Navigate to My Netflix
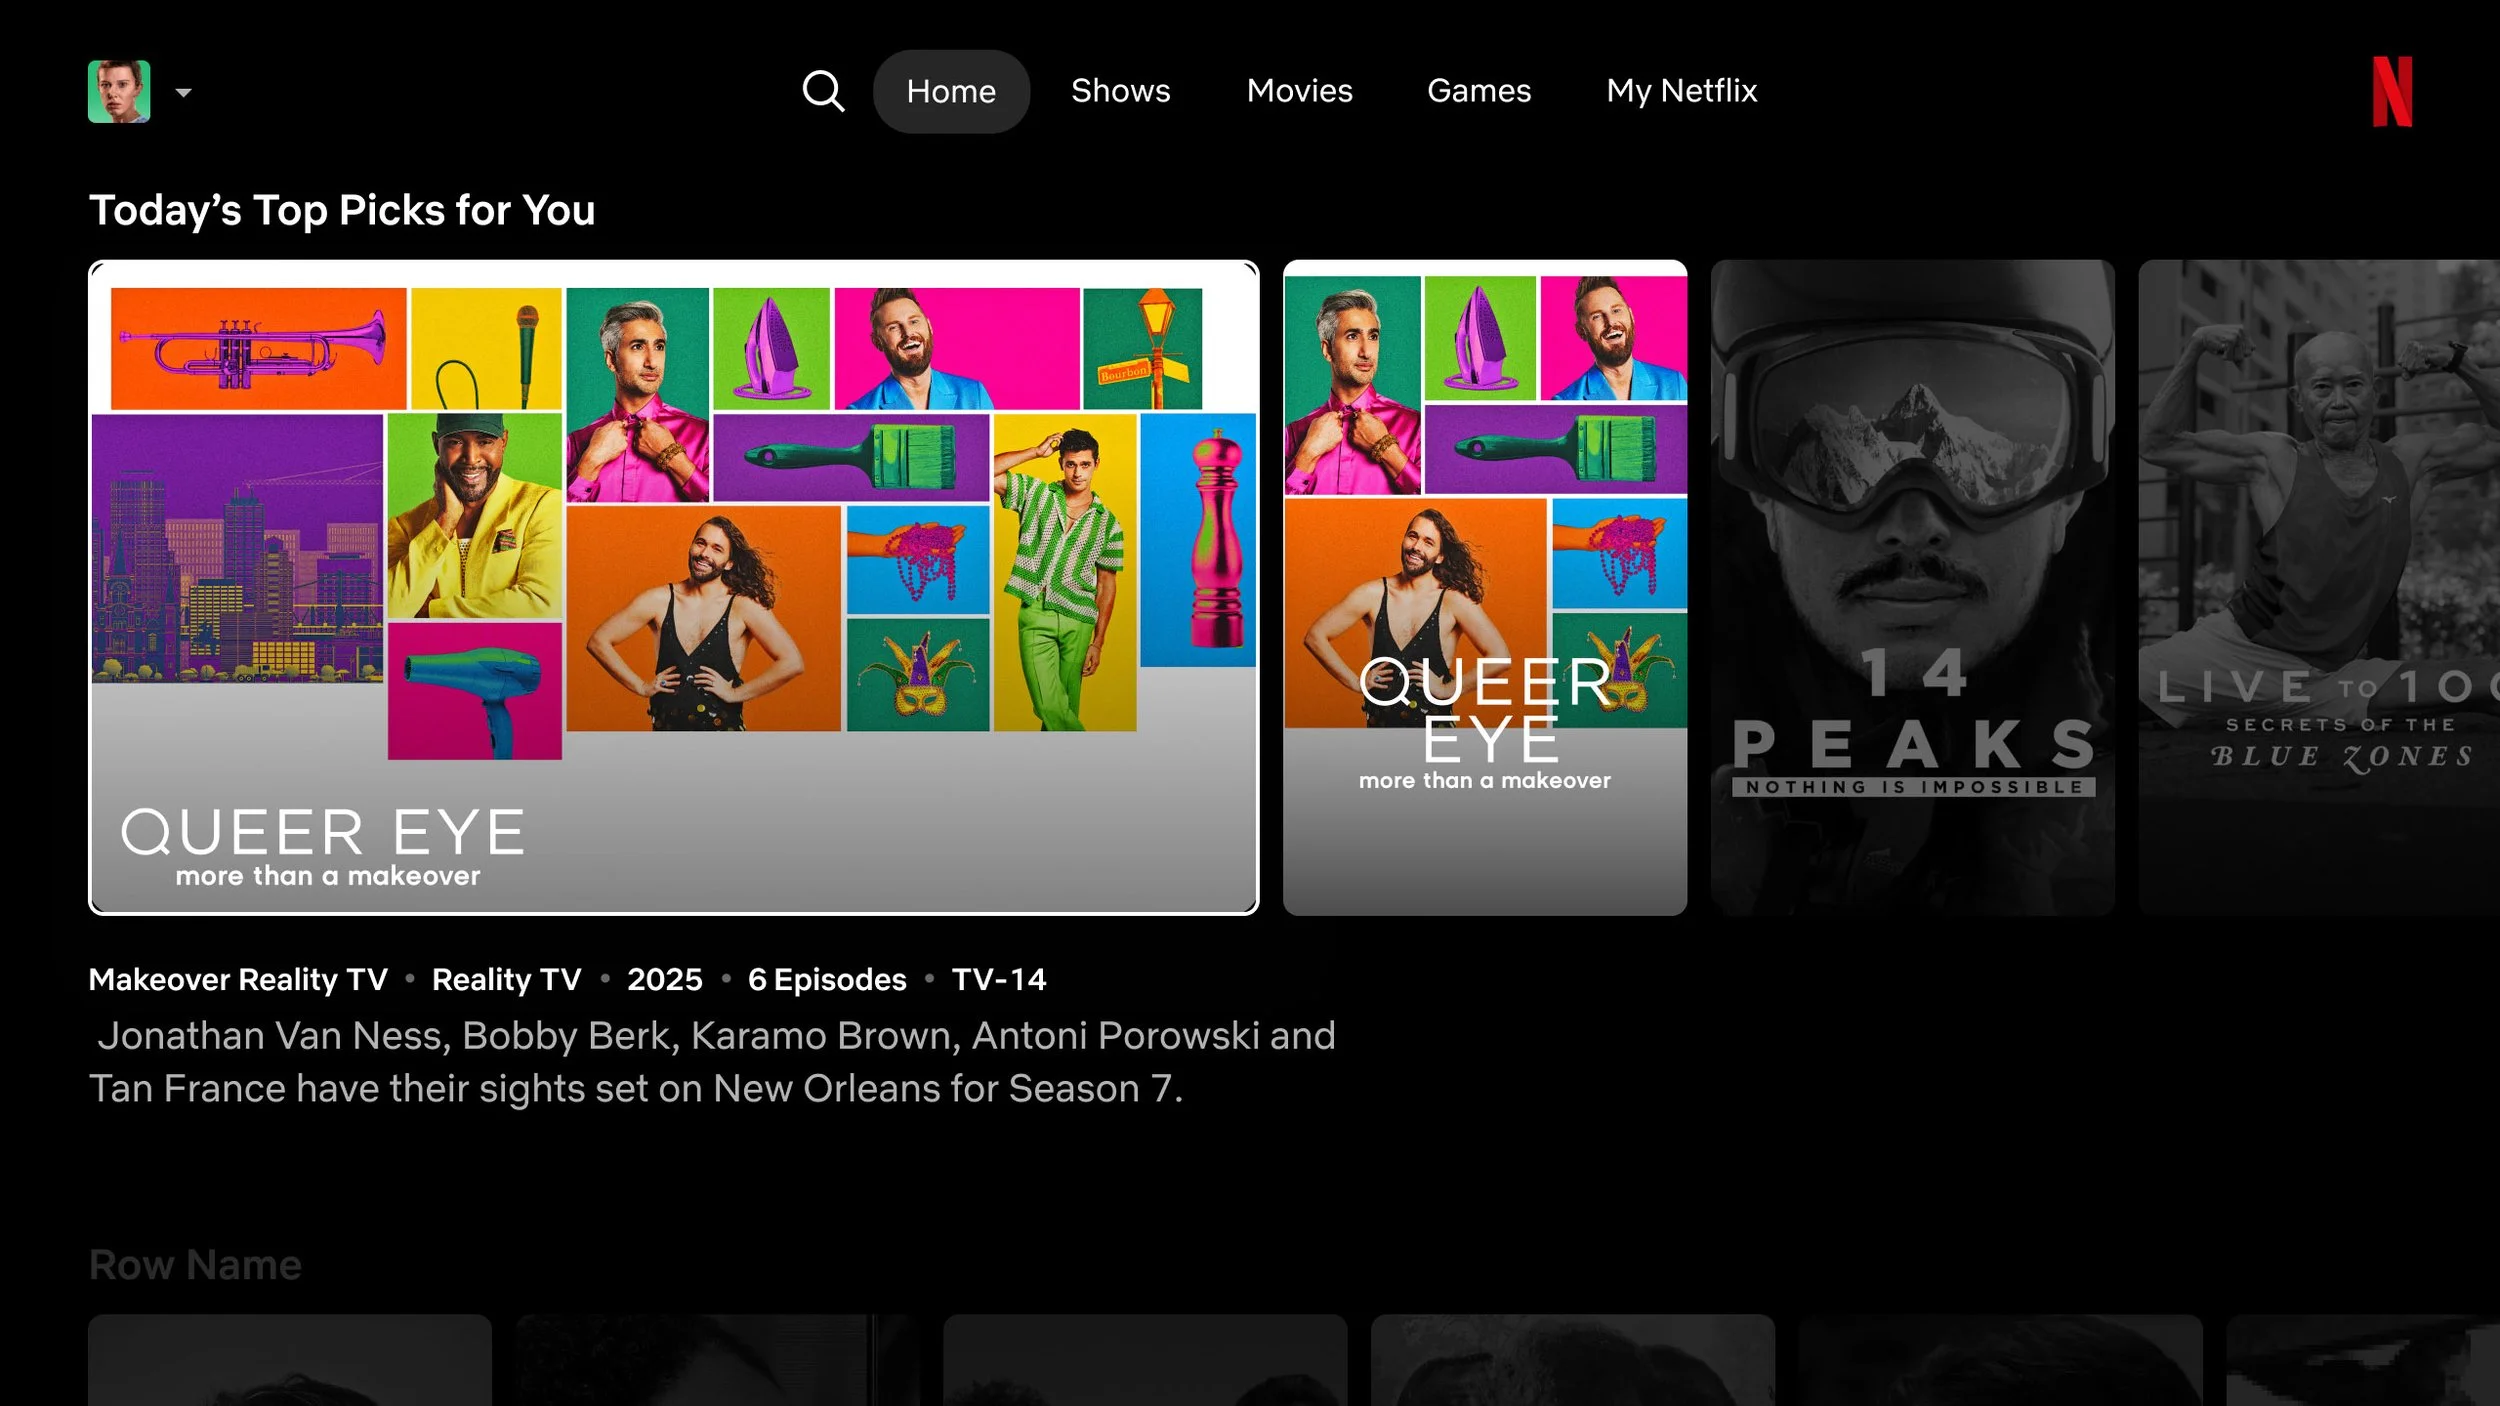The height and width of the screenshot is (1406, 2500). coord(1681,91)
